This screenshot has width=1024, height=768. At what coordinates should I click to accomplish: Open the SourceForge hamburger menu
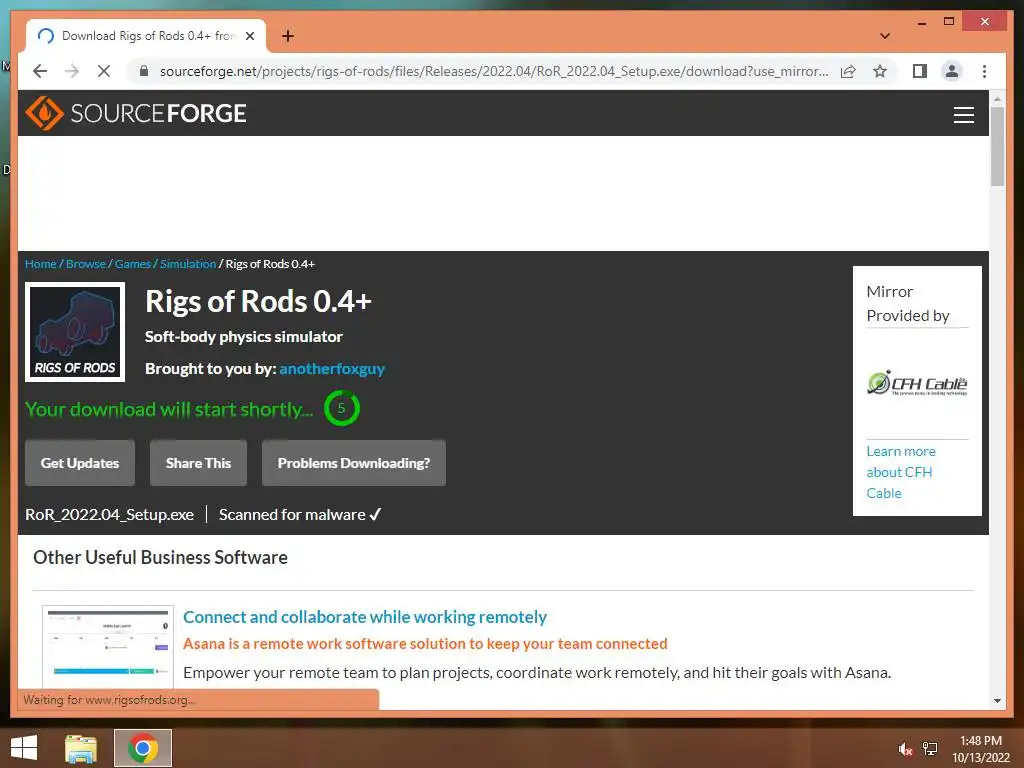963,114
